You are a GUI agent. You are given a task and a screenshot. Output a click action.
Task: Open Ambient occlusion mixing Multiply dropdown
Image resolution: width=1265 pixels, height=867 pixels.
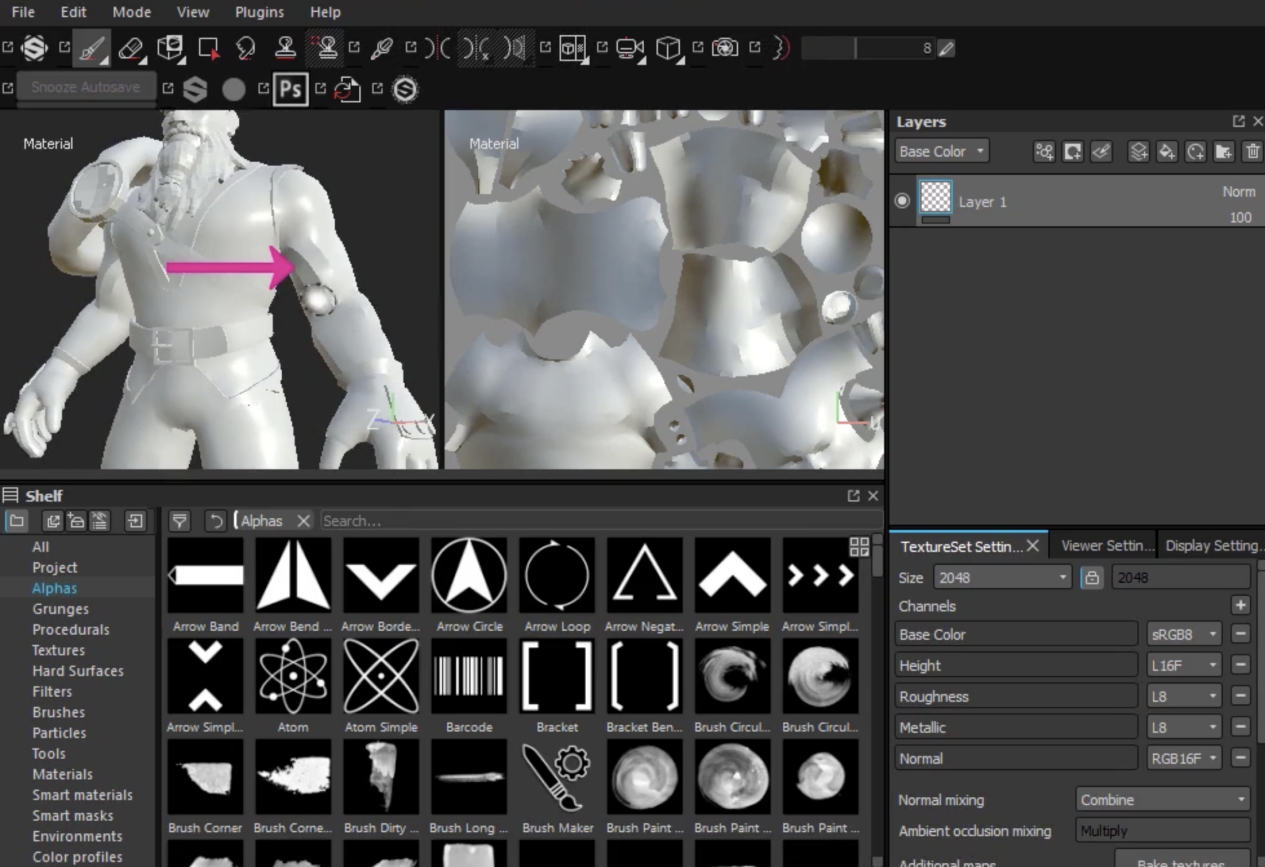point(1164,831)
